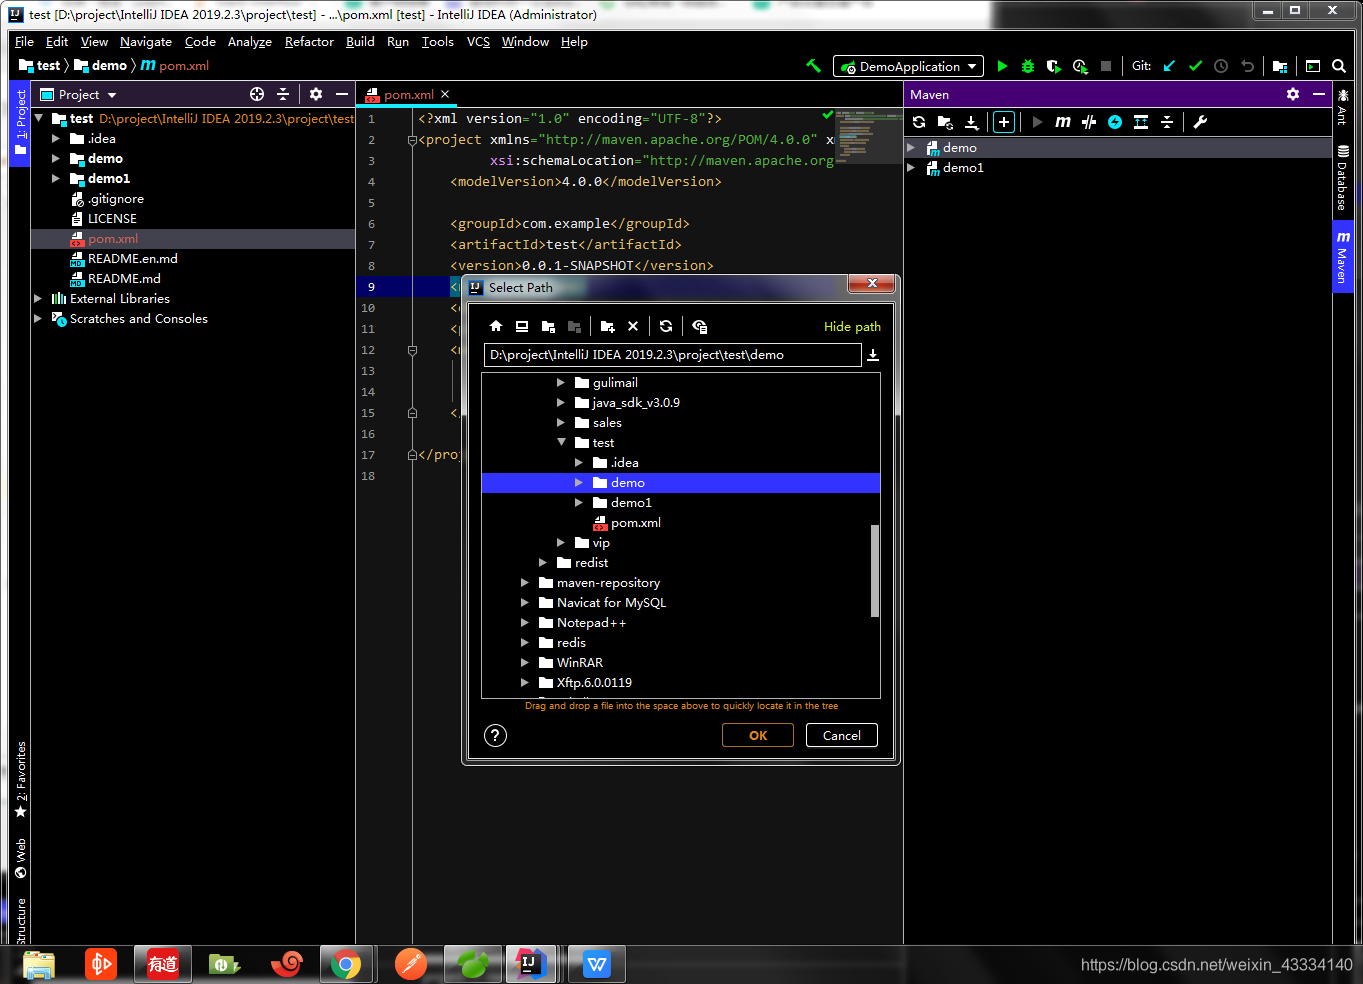Show Maven dependencies diagram icon
The height and width of the screenshot is (984, 1363).
pos(1141,122)
